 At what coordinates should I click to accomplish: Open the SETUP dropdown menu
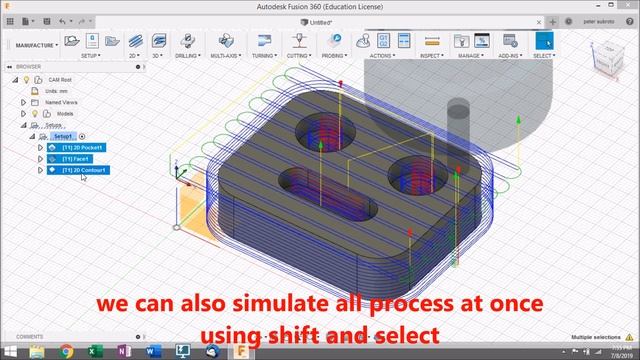(x=91, y=56)
